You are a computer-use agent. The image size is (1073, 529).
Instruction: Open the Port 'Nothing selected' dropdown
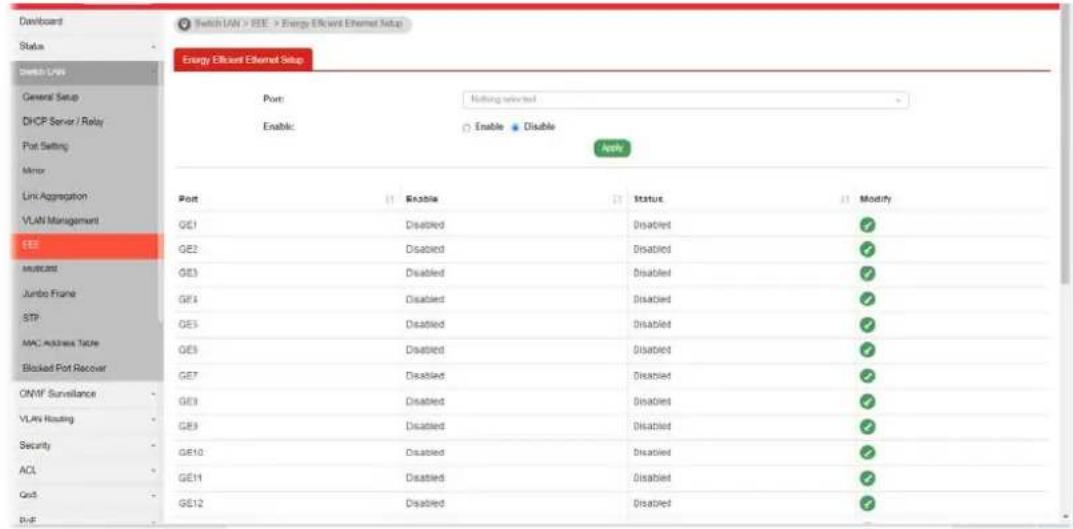tap(686, 100)
